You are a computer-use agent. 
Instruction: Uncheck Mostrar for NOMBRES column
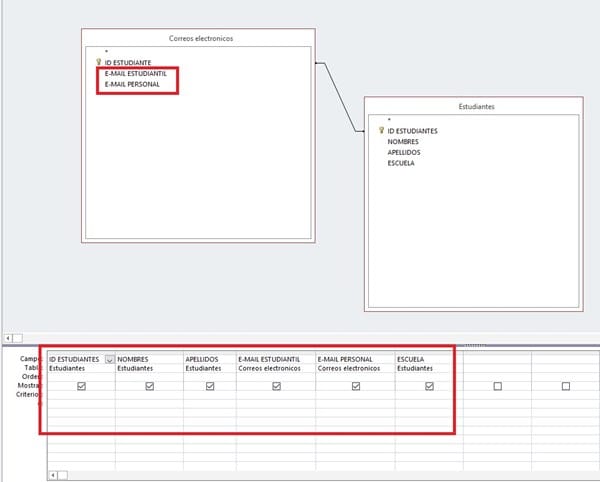[x=150, y=386]
